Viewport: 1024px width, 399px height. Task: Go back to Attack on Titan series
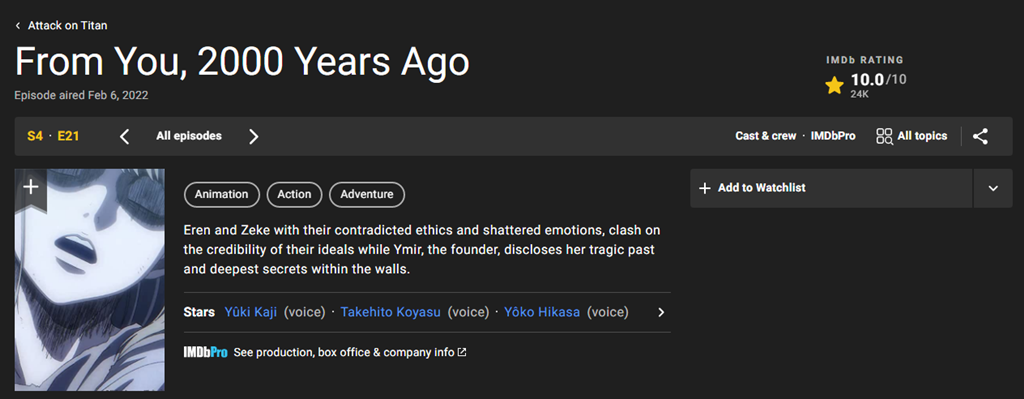point(61,25)
